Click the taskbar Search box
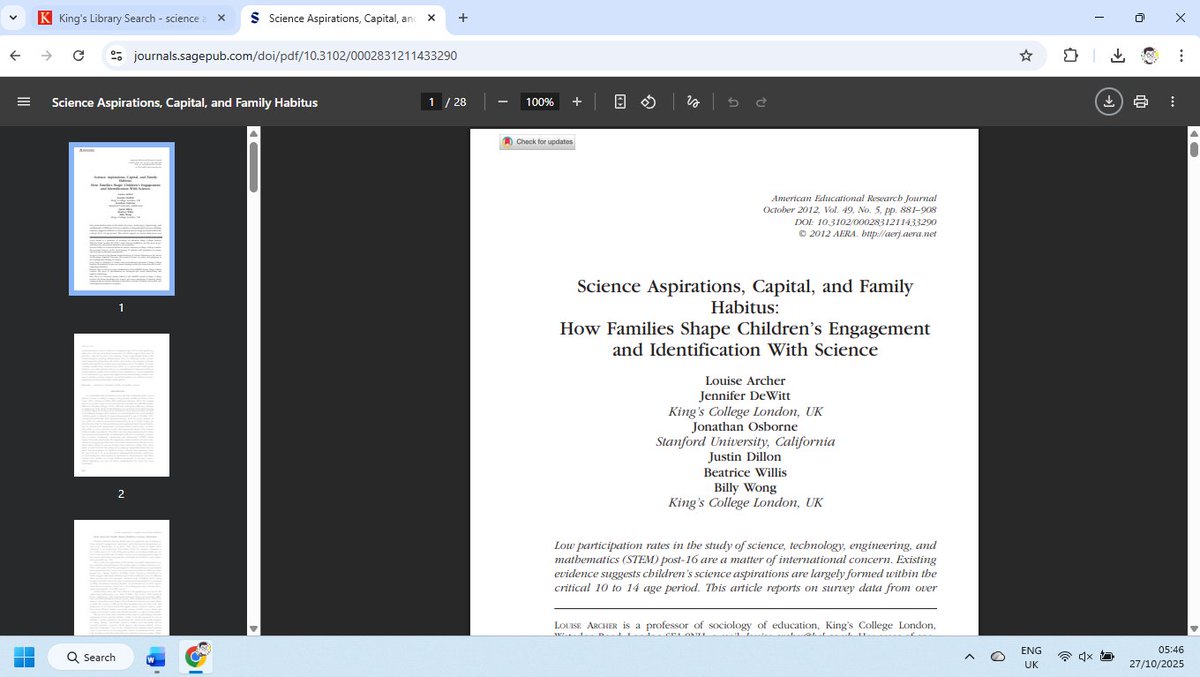 [89, 657]
